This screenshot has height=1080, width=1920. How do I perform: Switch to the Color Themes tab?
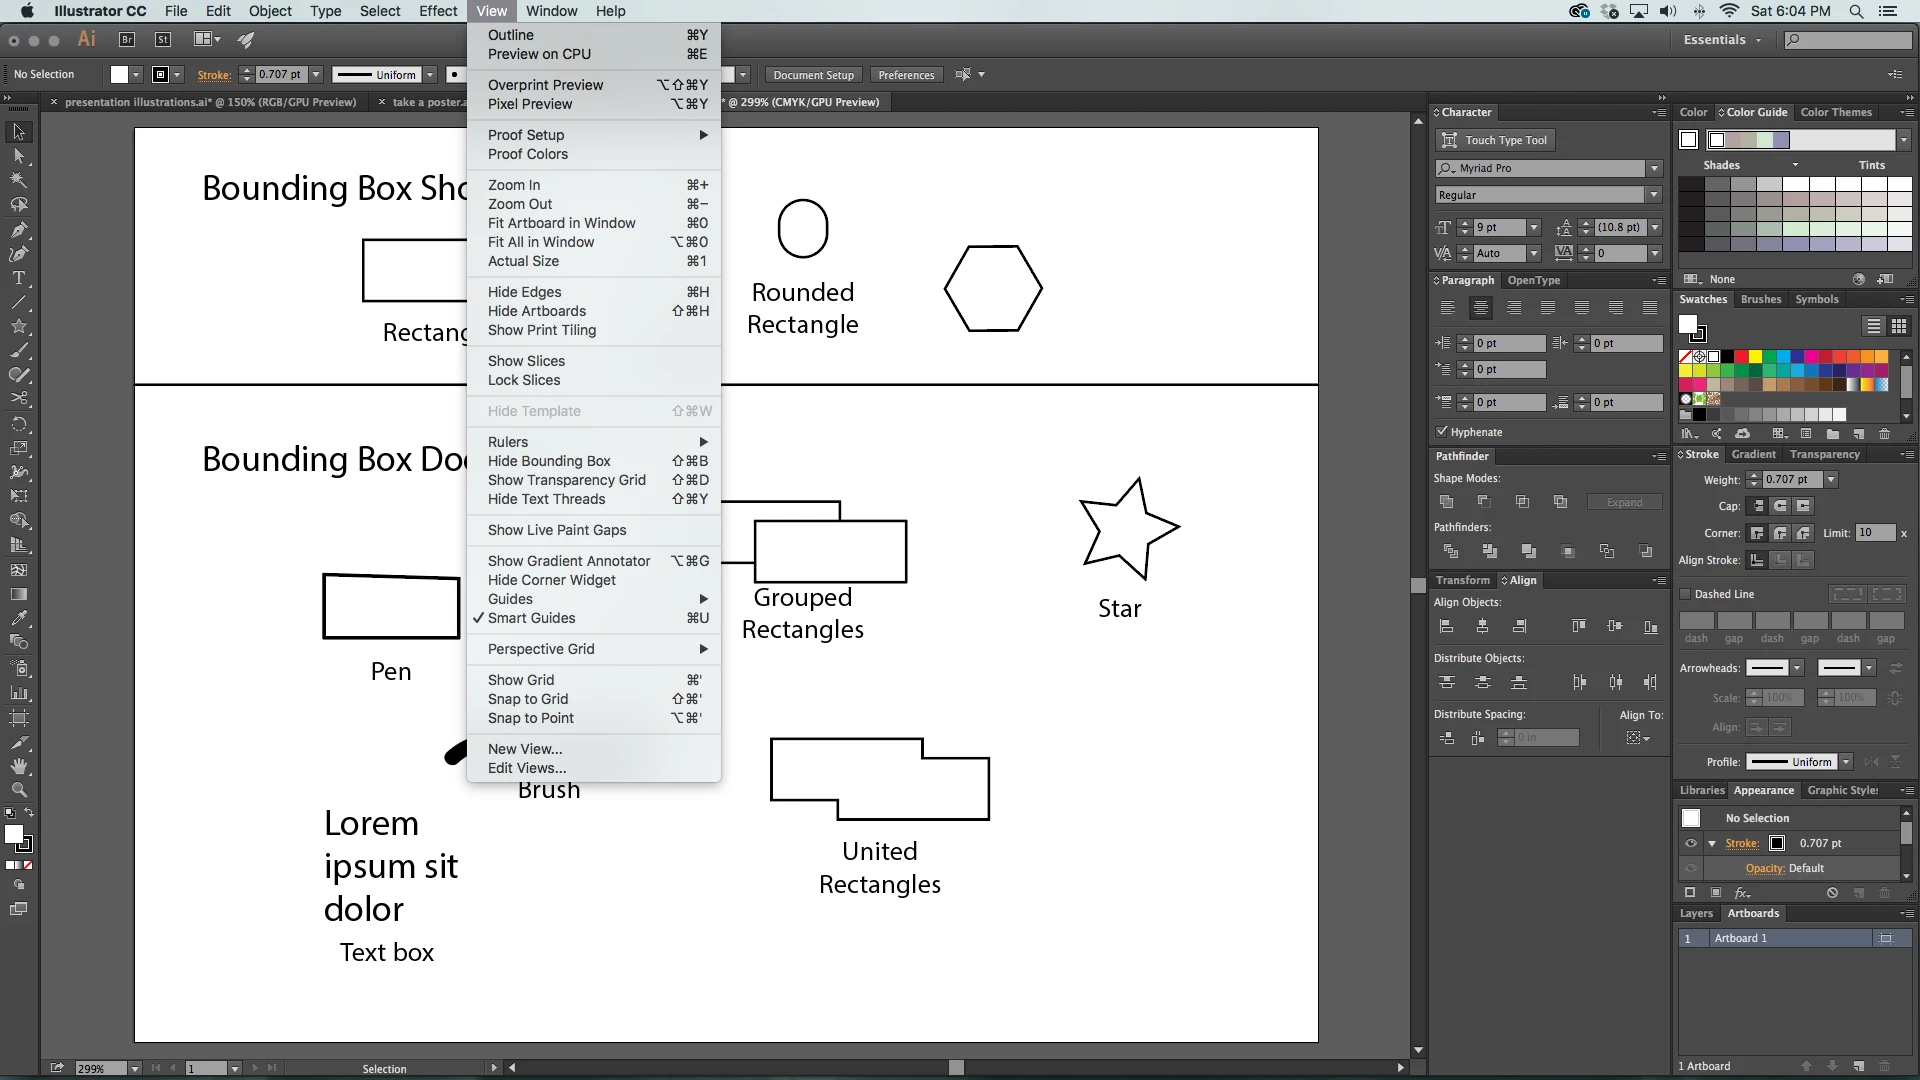(x=1836, y=112)
